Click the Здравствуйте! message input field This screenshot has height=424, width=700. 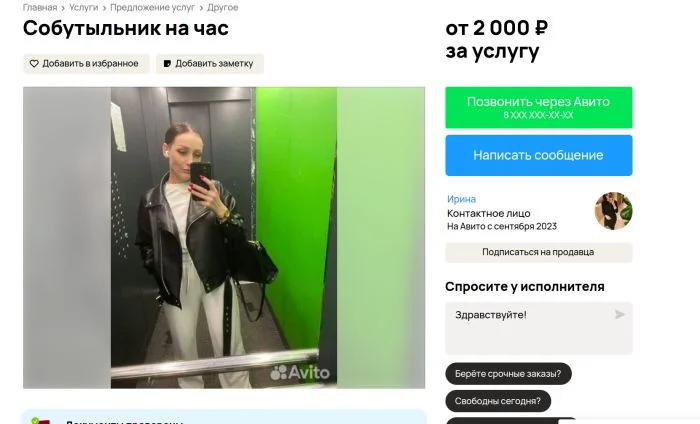[539, 328]
